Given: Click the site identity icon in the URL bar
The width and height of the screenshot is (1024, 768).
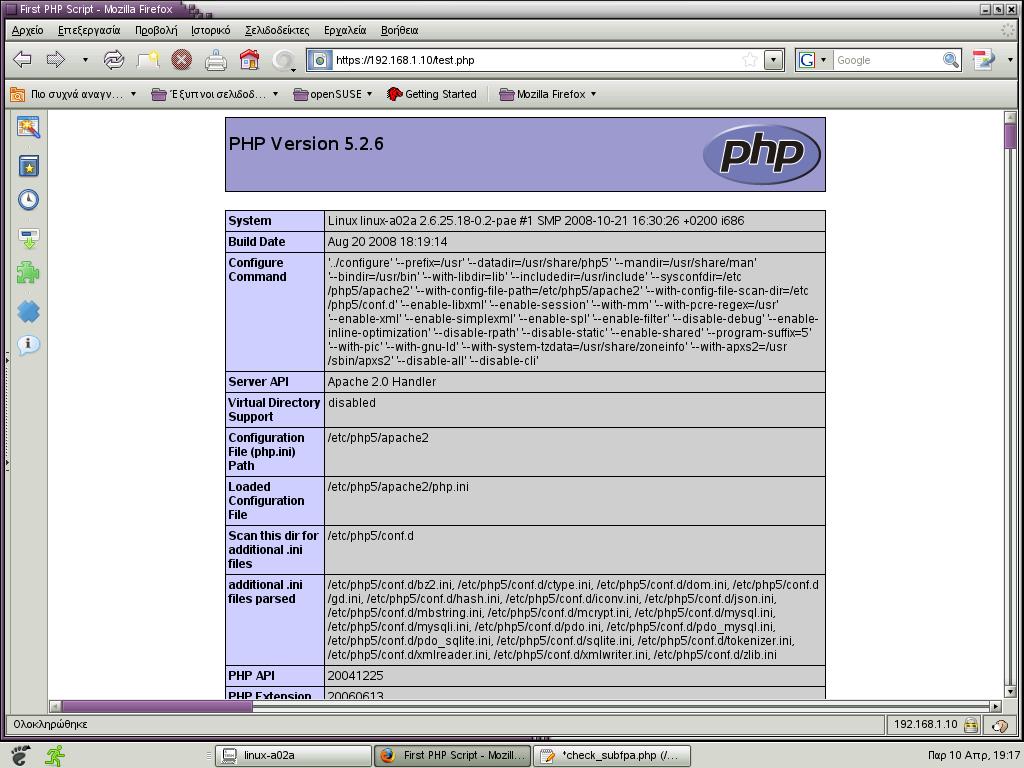Looking at the screenshot, I should point(320,60).
